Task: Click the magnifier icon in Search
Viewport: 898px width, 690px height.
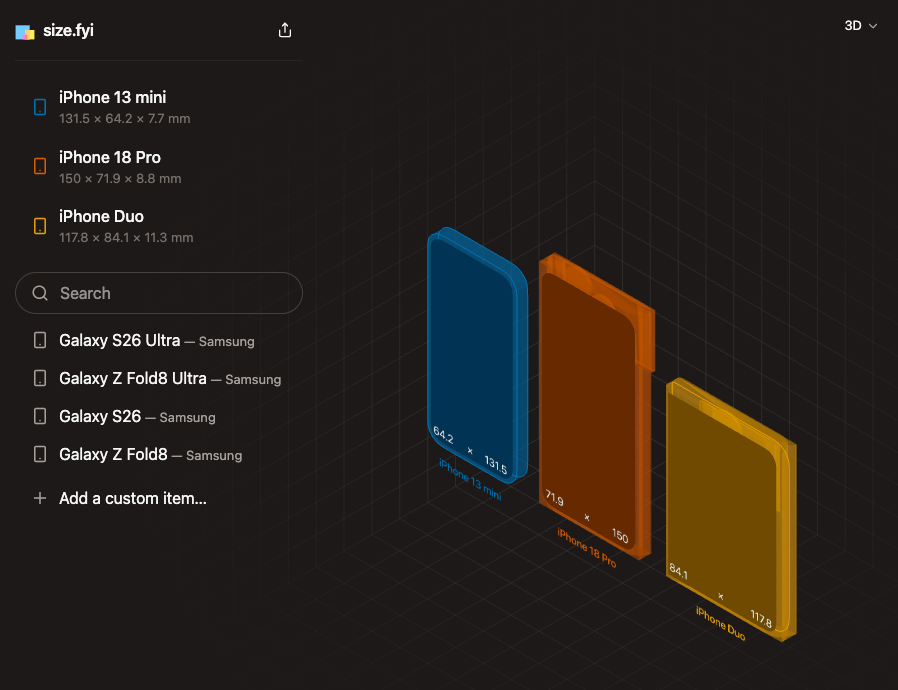Action: coord(40,293)
